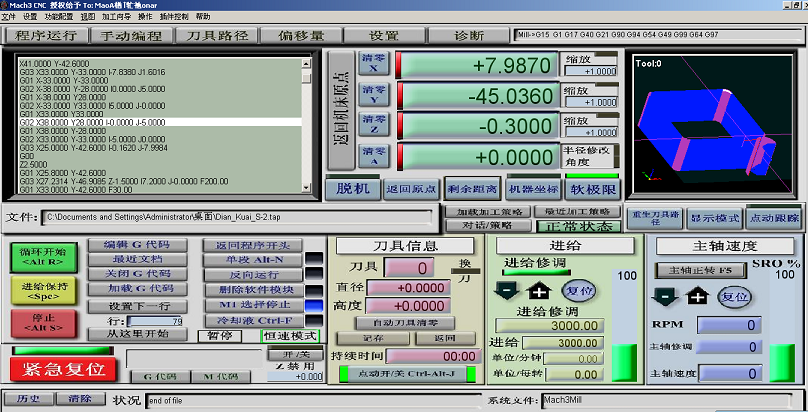Click 点动跟踪 jog follow button
This screenshot has width=808, height=412.
(x=774, y=217)
